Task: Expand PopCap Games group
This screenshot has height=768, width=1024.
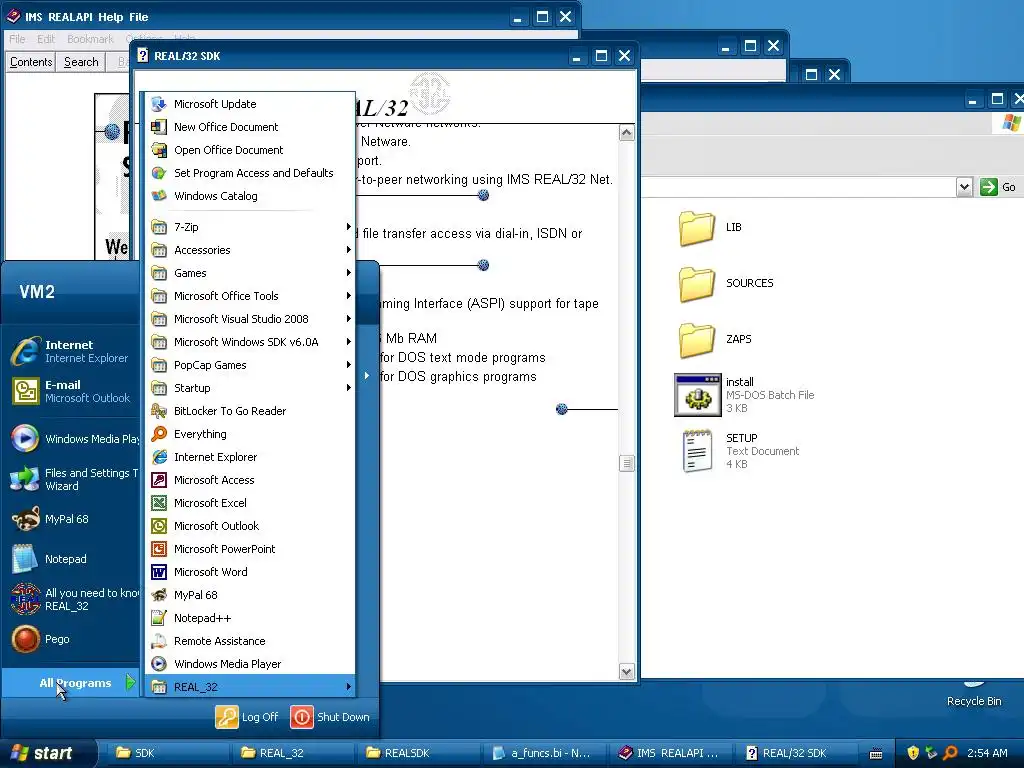Action: coord(249,365)
